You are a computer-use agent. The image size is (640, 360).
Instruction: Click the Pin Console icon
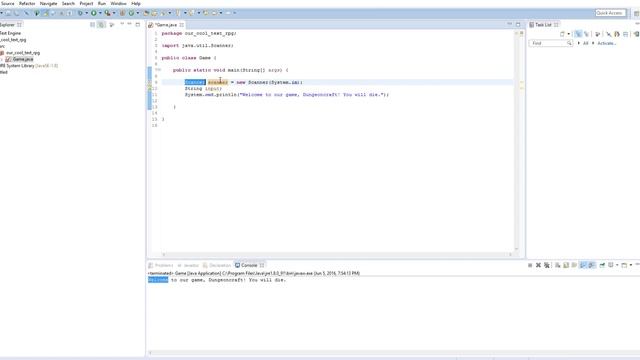point(602,265)
